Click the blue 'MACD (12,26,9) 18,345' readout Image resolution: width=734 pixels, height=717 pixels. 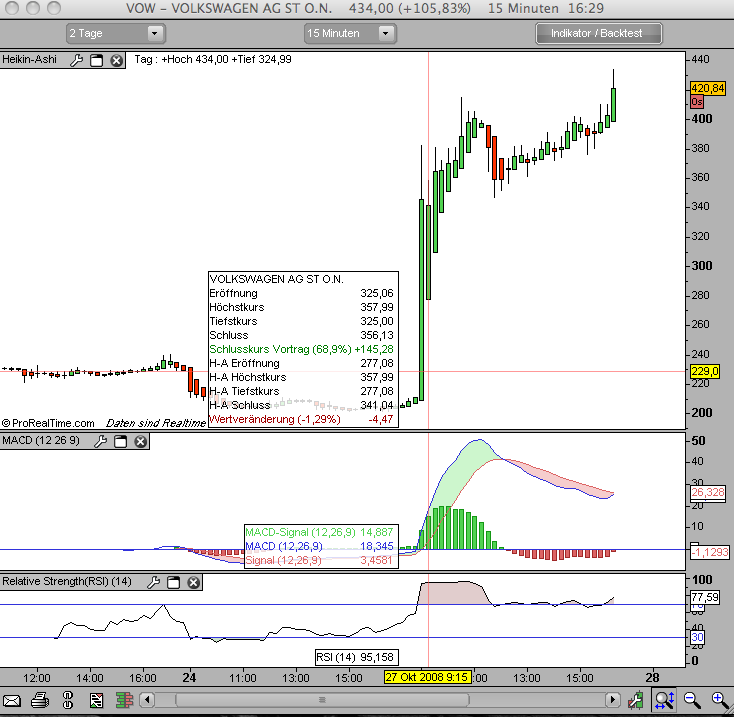320,546
